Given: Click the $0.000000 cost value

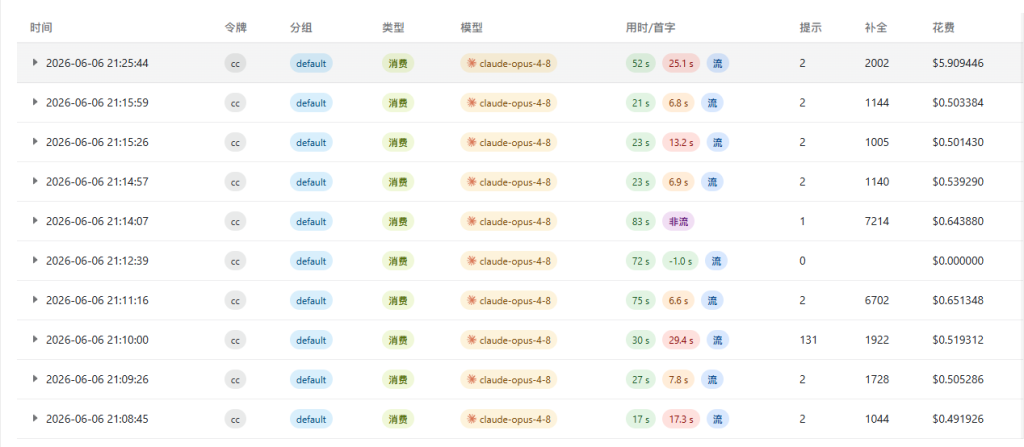Looking at the screenshot, I should point(958,261).
